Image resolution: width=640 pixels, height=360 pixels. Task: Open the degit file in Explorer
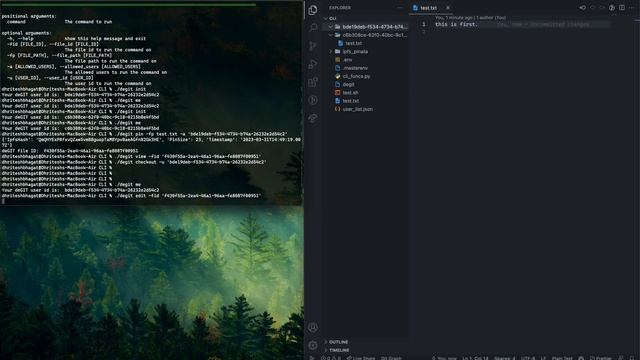click(x=348, y=84)
